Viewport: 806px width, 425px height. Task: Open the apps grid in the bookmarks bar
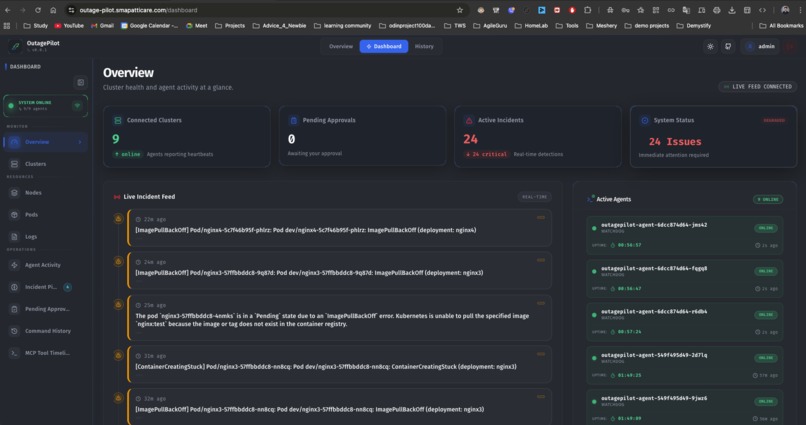click(7, 25)
